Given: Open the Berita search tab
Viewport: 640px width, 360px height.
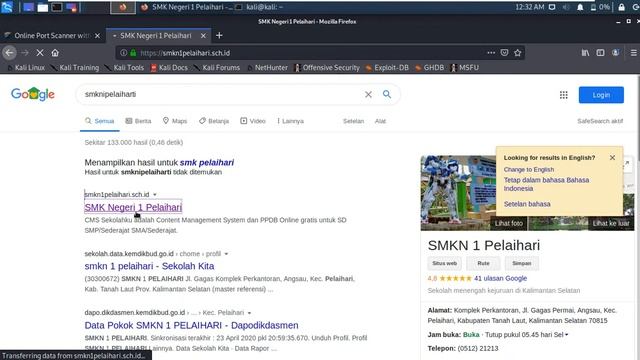Looking at the screenshot, I should pyautogui.click(x=138, y=121).
